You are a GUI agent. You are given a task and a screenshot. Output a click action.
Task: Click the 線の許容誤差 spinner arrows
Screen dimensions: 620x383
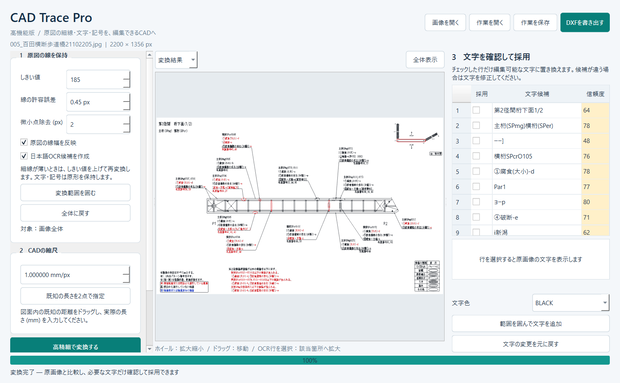[127, 102]
